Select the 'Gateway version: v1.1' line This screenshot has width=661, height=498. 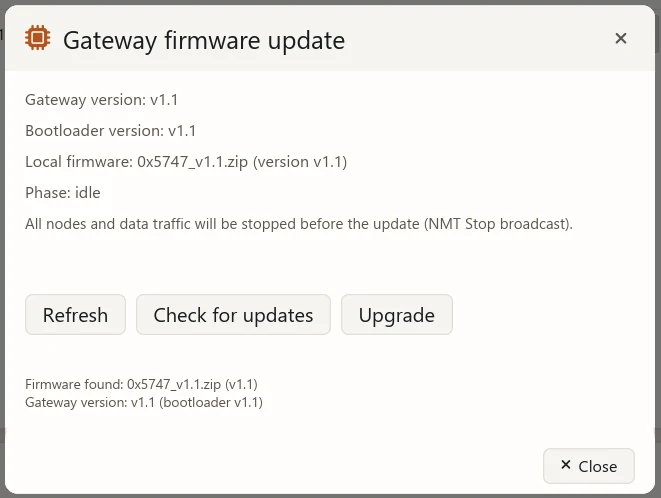pyautogui.click(x=102, y=100)
